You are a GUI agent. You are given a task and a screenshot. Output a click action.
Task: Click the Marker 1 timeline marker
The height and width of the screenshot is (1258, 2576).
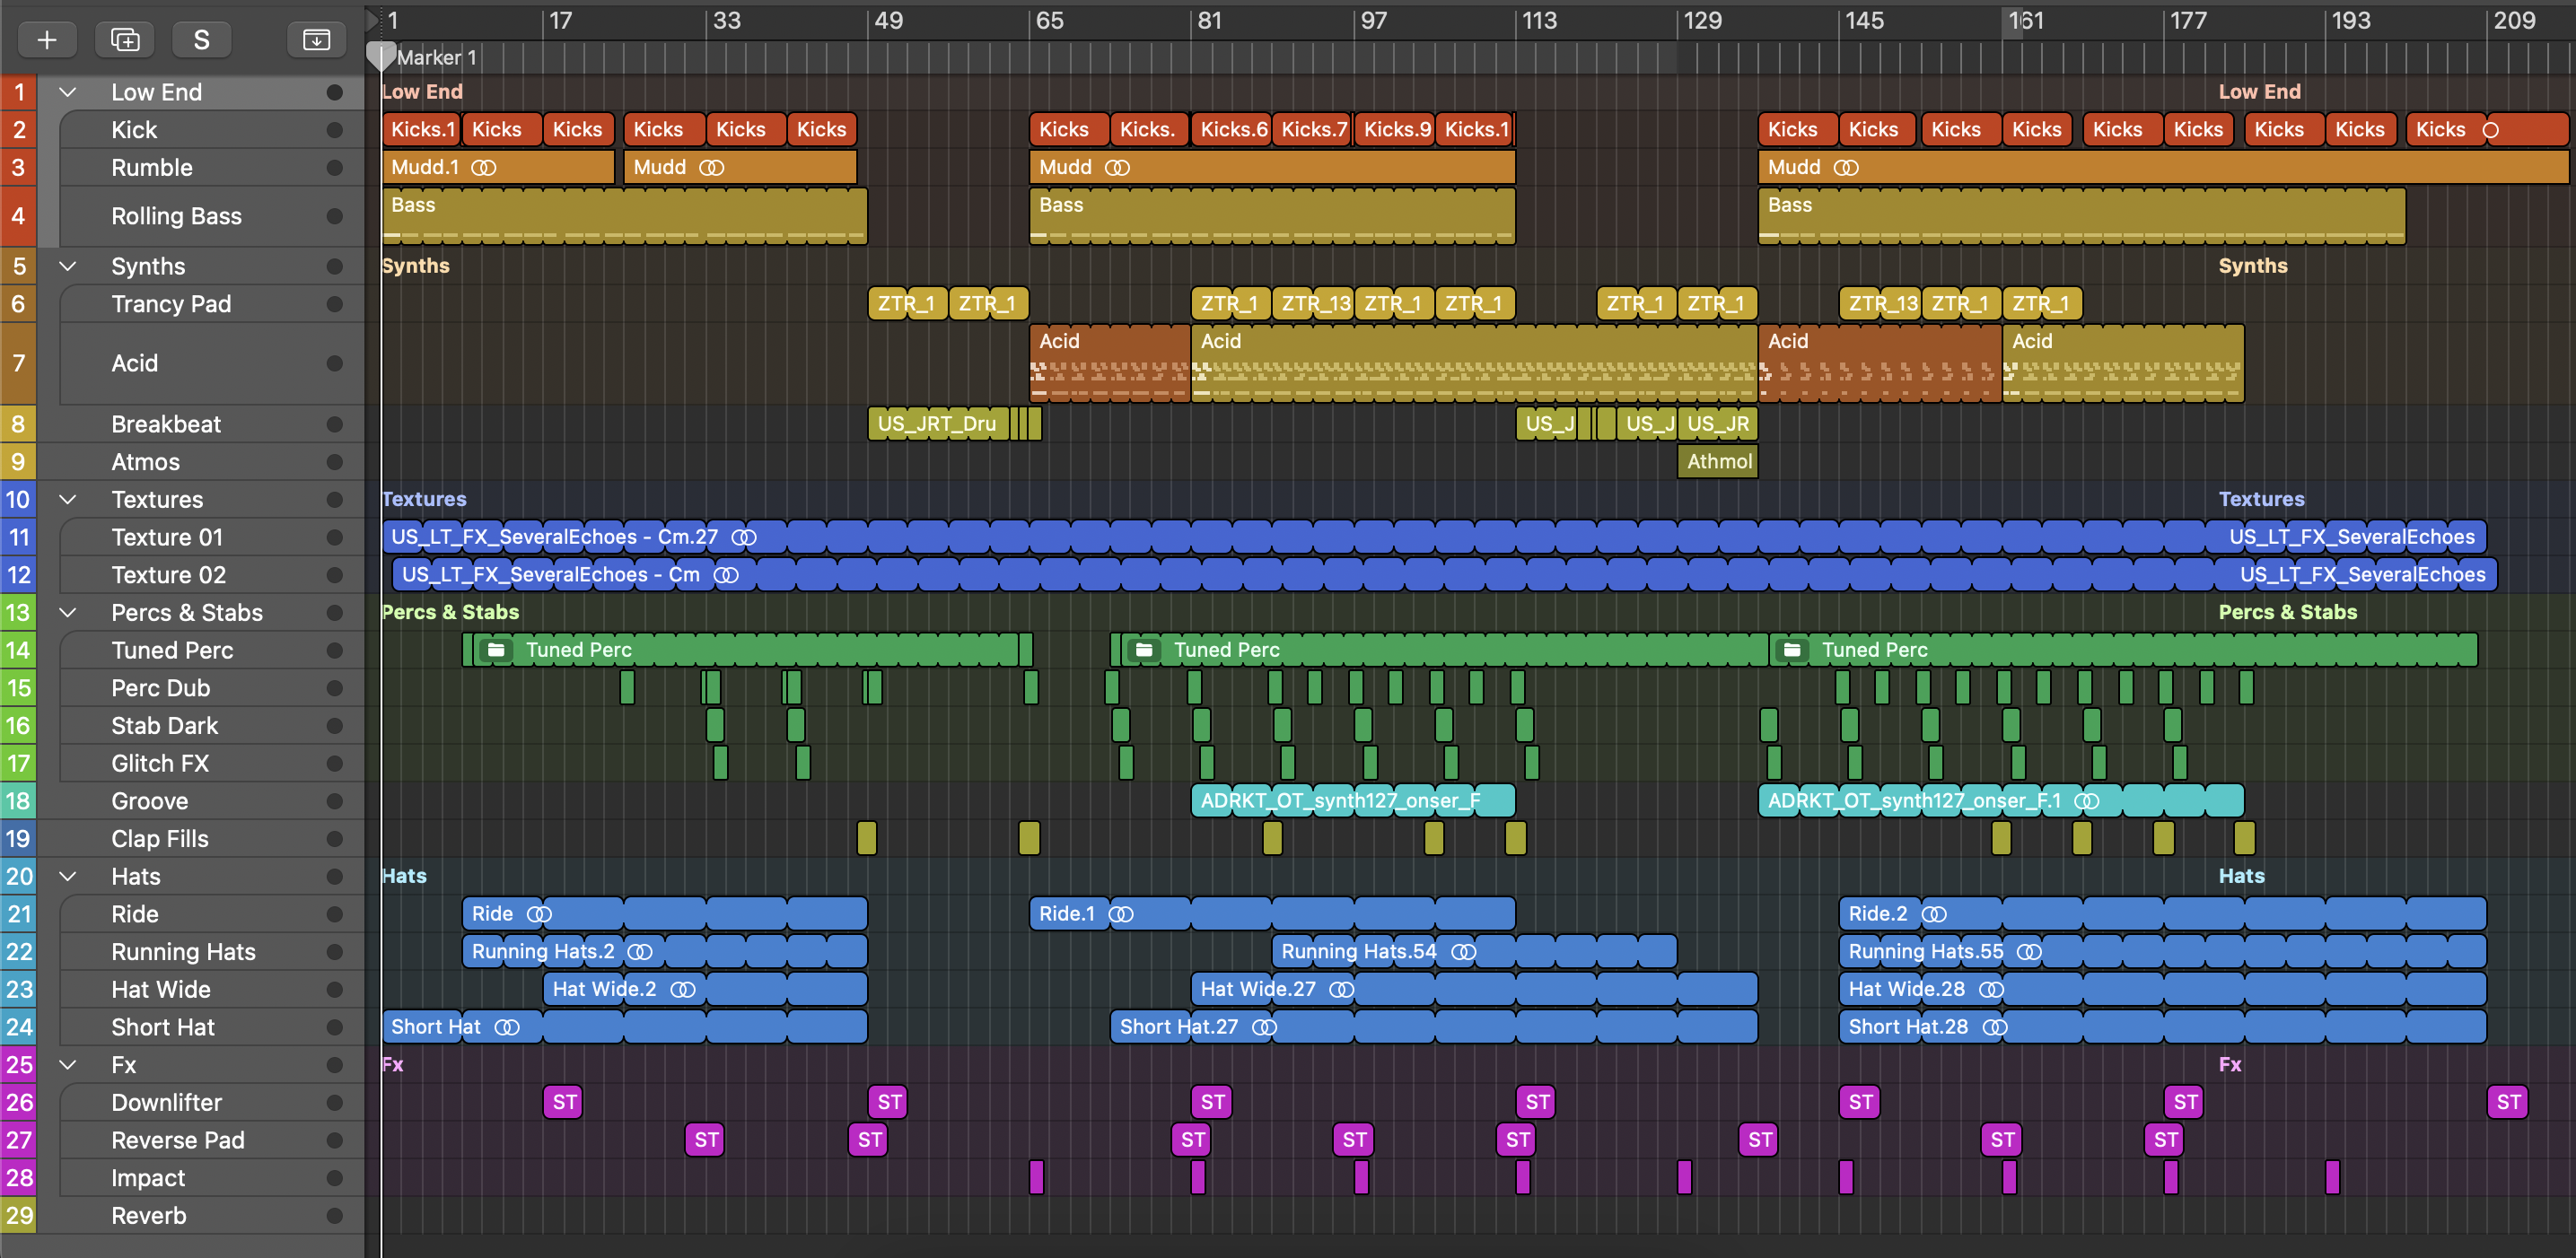(436, 58)
